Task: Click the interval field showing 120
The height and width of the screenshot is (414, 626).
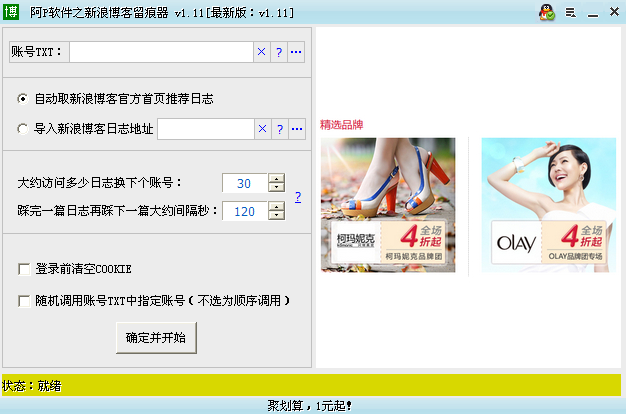Action: [x=245, y=211]
